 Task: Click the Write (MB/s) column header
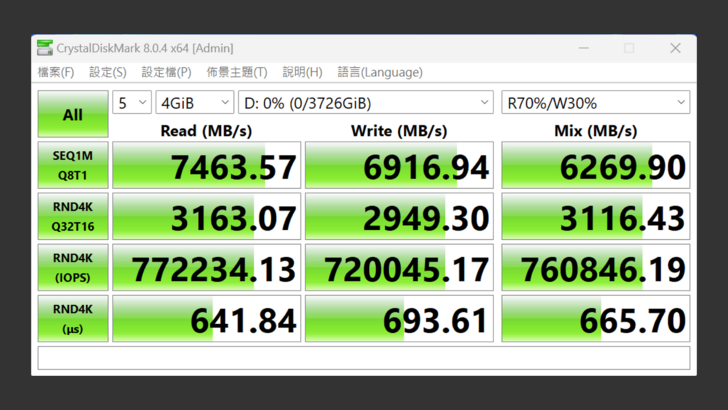coord(399,131)
